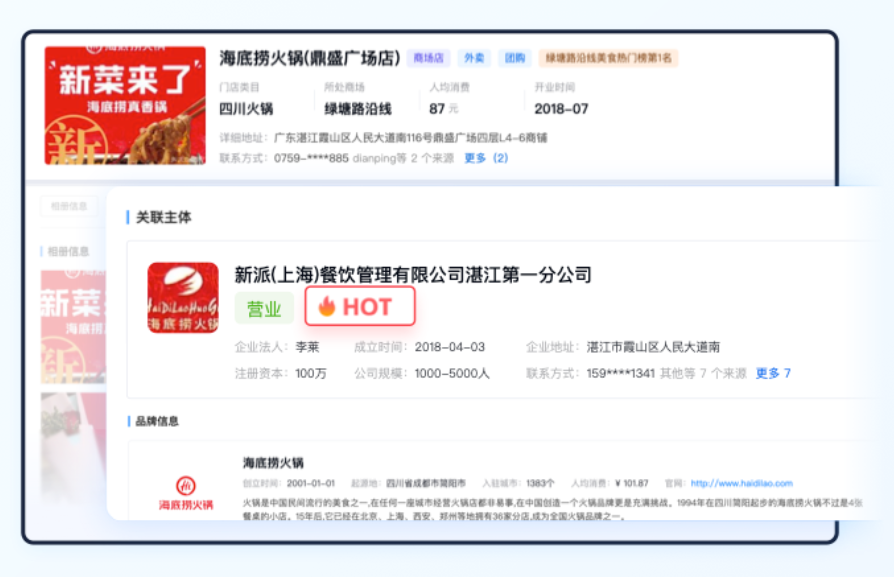The image size is (894, 577).
Task: Click the brand name 海底捞火锅 heading
Action: [x=273, y=463]
